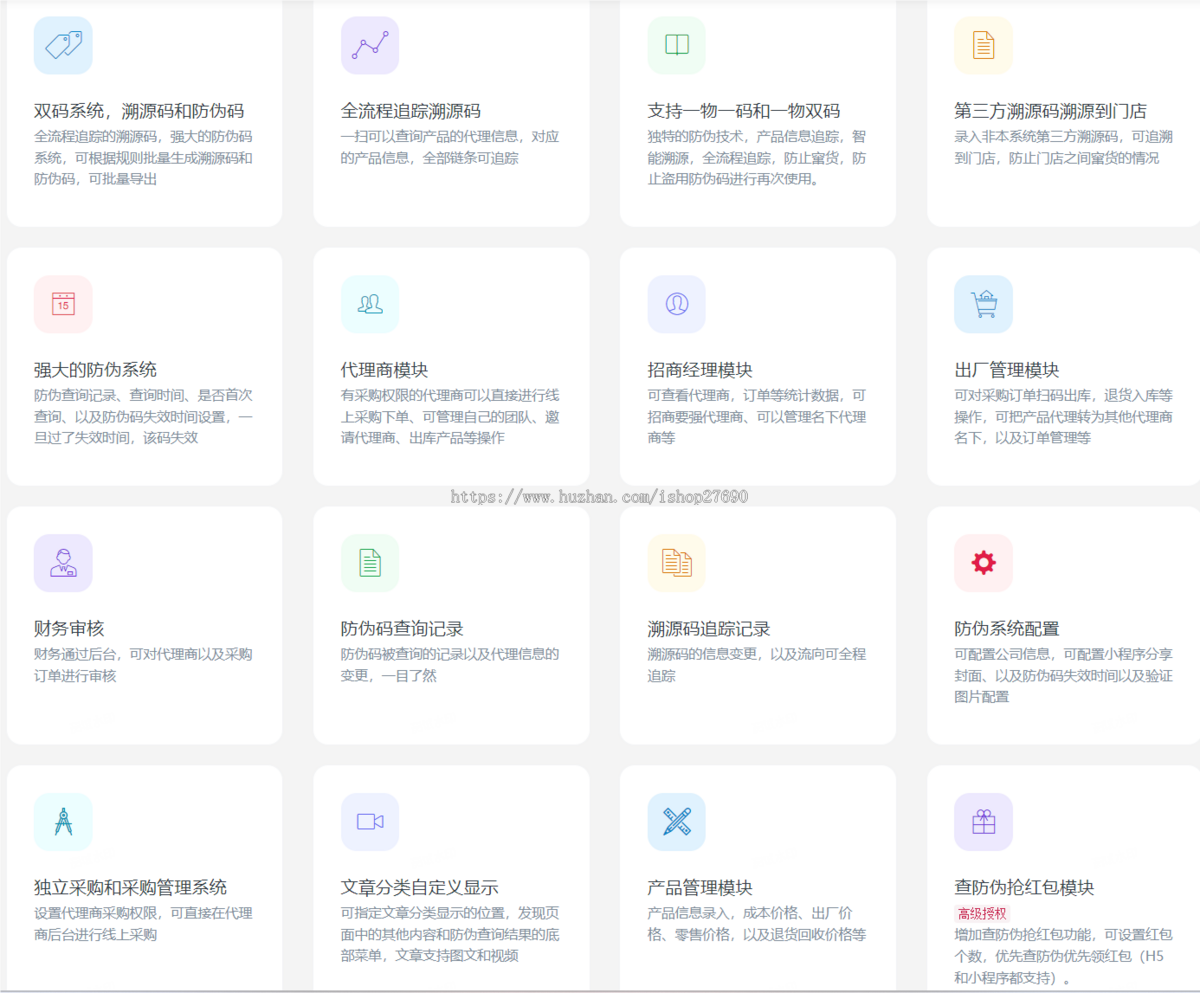Image resolution: width=1200 pixels, height=993 pixels.
Task: Click the document icon above 第三方溯源码溯源到门店
Action: (x=984, y=45)
